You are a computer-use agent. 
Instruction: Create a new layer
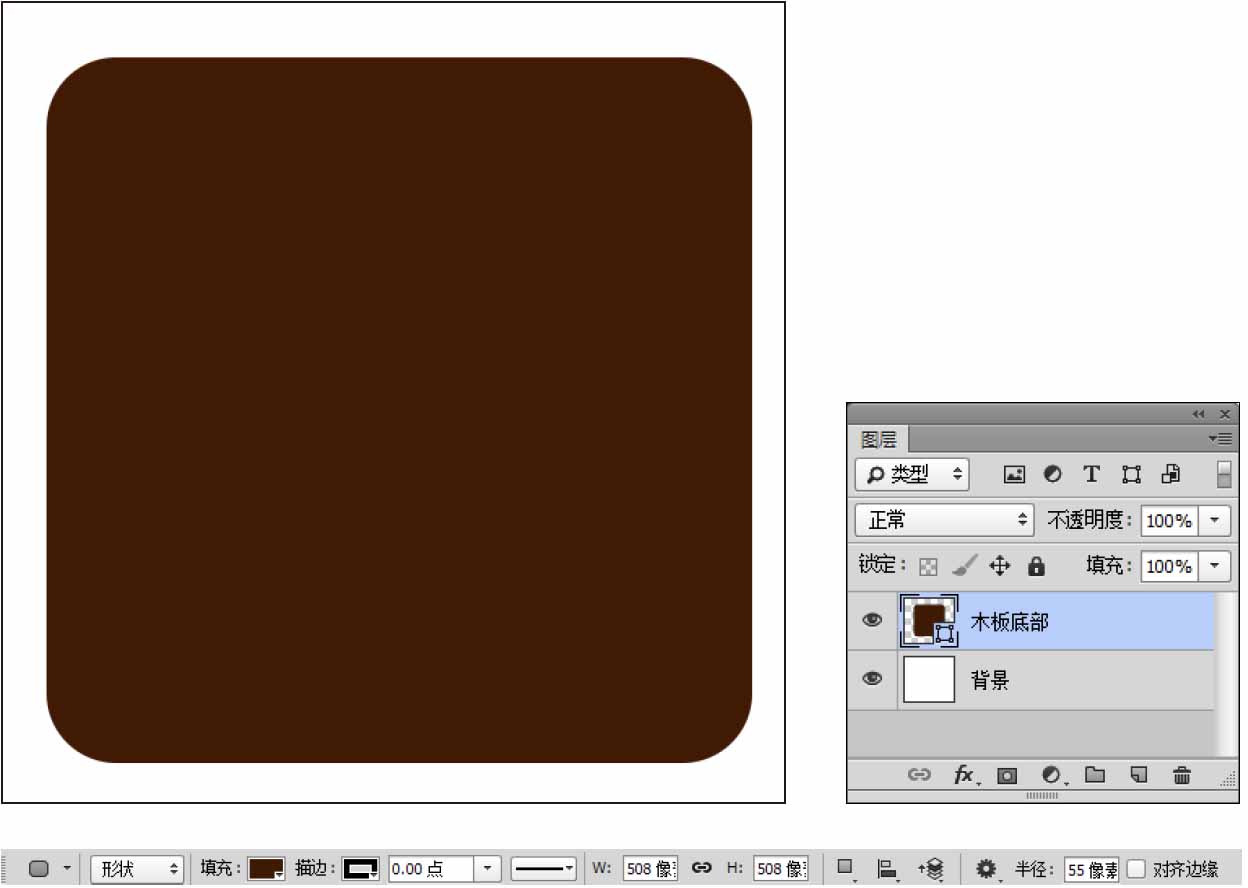1138,774
